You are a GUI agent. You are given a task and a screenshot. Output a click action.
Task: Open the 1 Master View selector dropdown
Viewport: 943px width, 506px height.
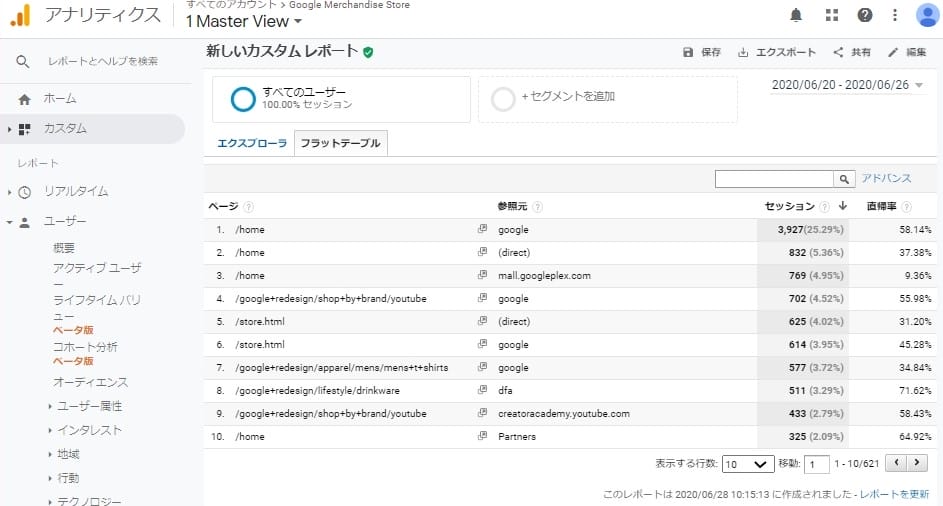click(244, 22)
